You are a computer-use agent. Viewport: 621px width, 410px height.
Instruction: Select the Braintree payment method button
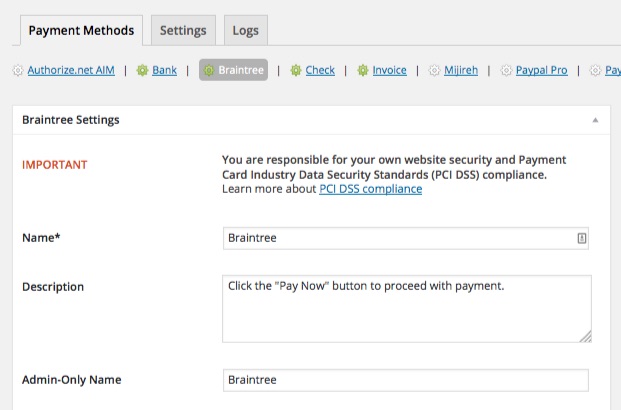pyautogui.click(x=233, y=70)
